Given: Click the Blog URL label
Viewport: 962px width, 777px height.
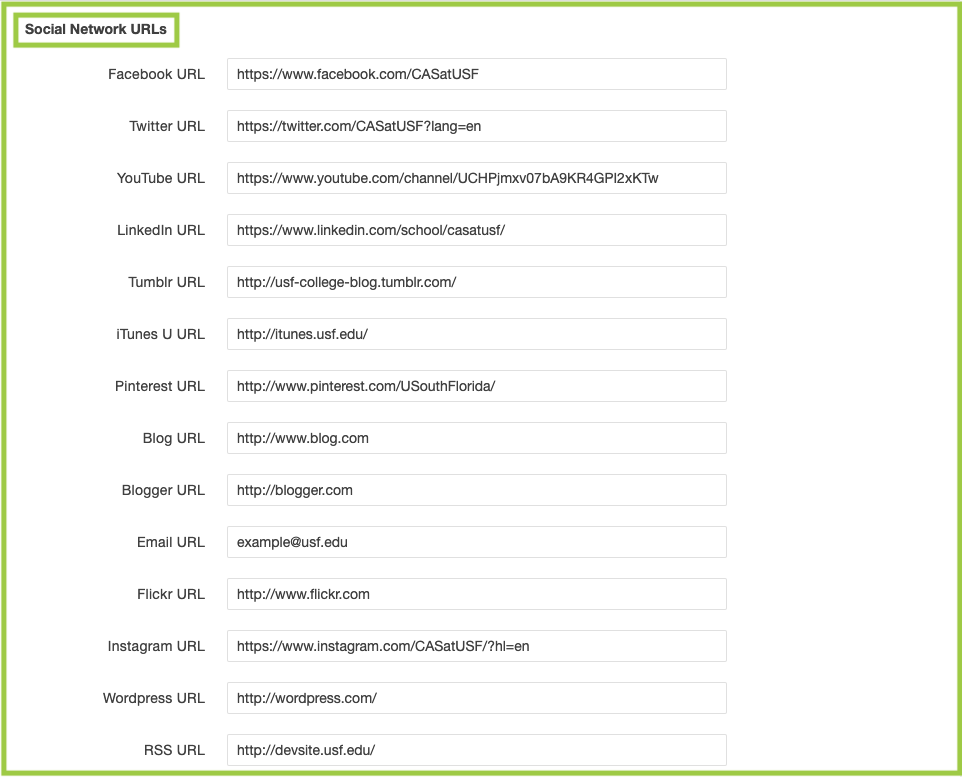Looking at the screenshot, I should pyautogui.click(x=174, y=438).
